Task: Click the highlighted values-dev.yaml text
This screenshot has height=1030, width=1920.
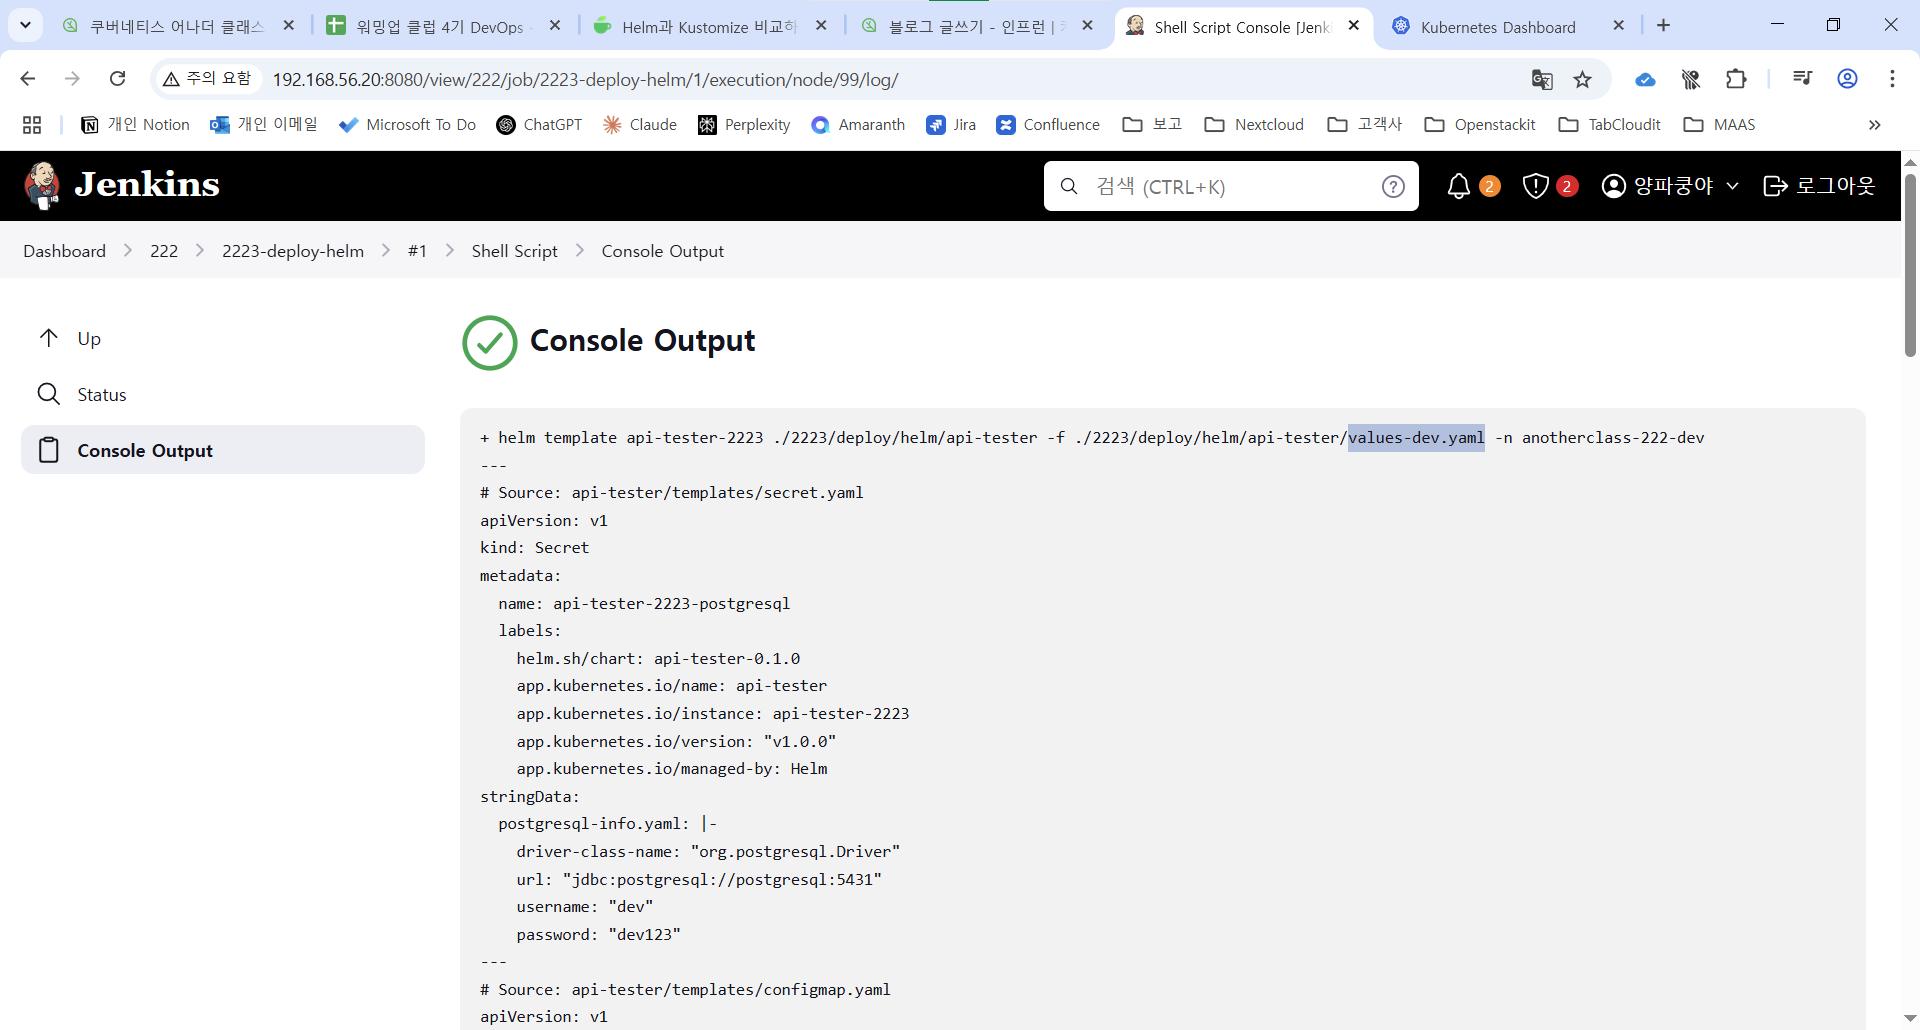Action: [x=1416, y=438]
